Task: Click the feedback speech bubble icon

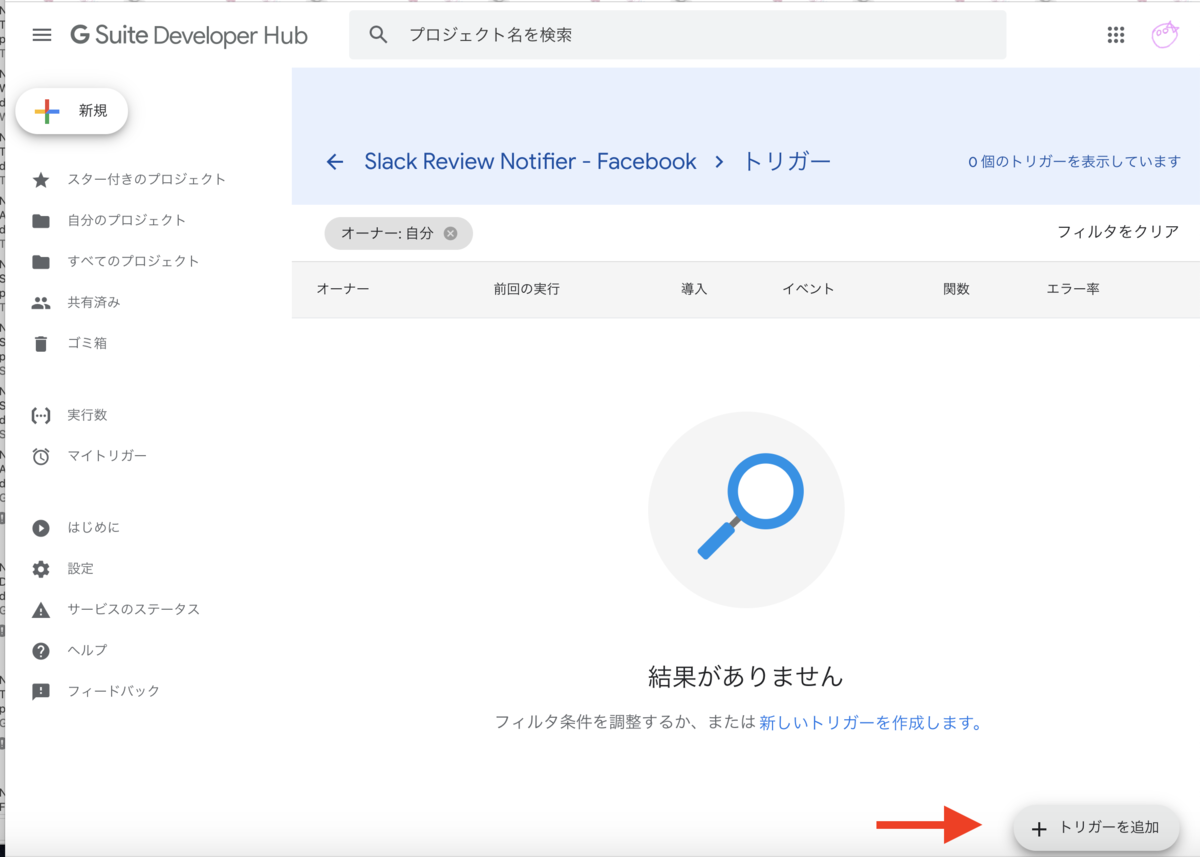Action: 41,692
